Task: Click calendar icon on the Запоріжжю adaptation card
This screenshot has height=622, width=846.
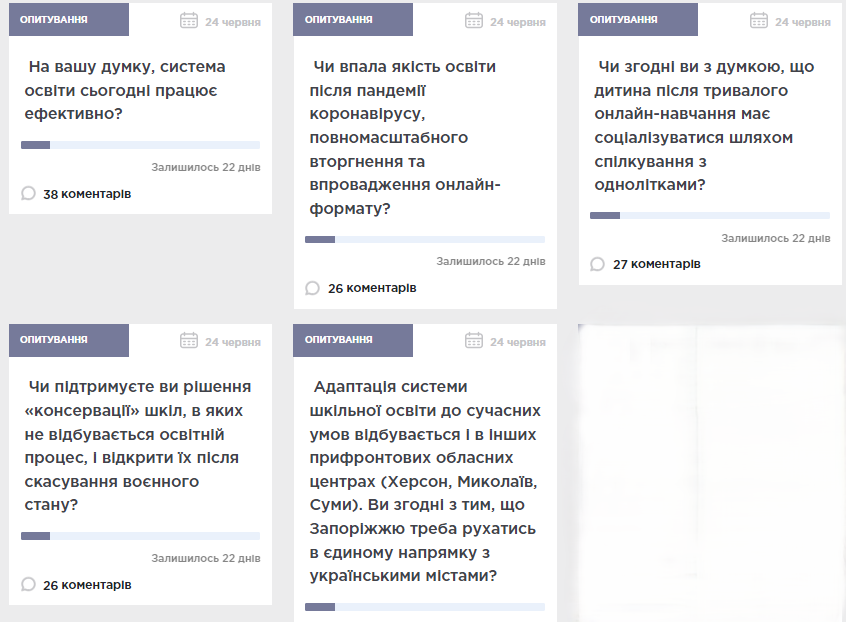Action: pyautogui.click(x=474, y=340)
